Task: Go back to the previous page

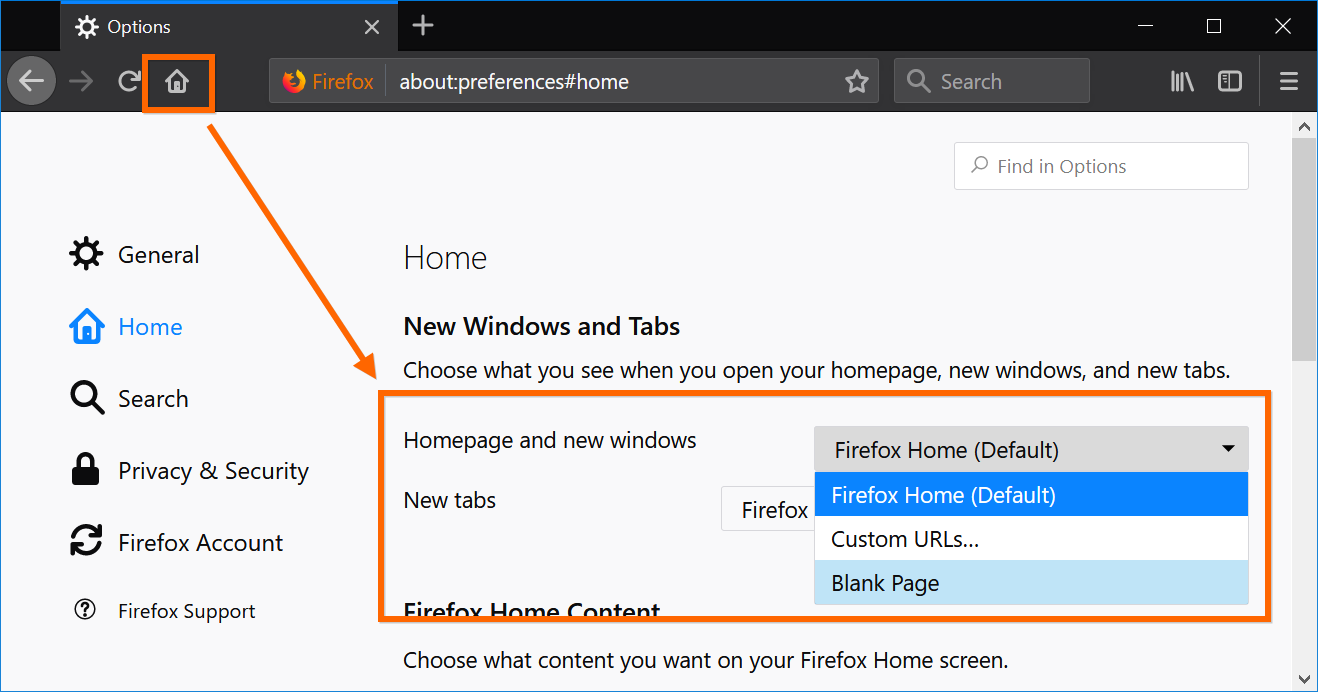Action: pos(31,81)
